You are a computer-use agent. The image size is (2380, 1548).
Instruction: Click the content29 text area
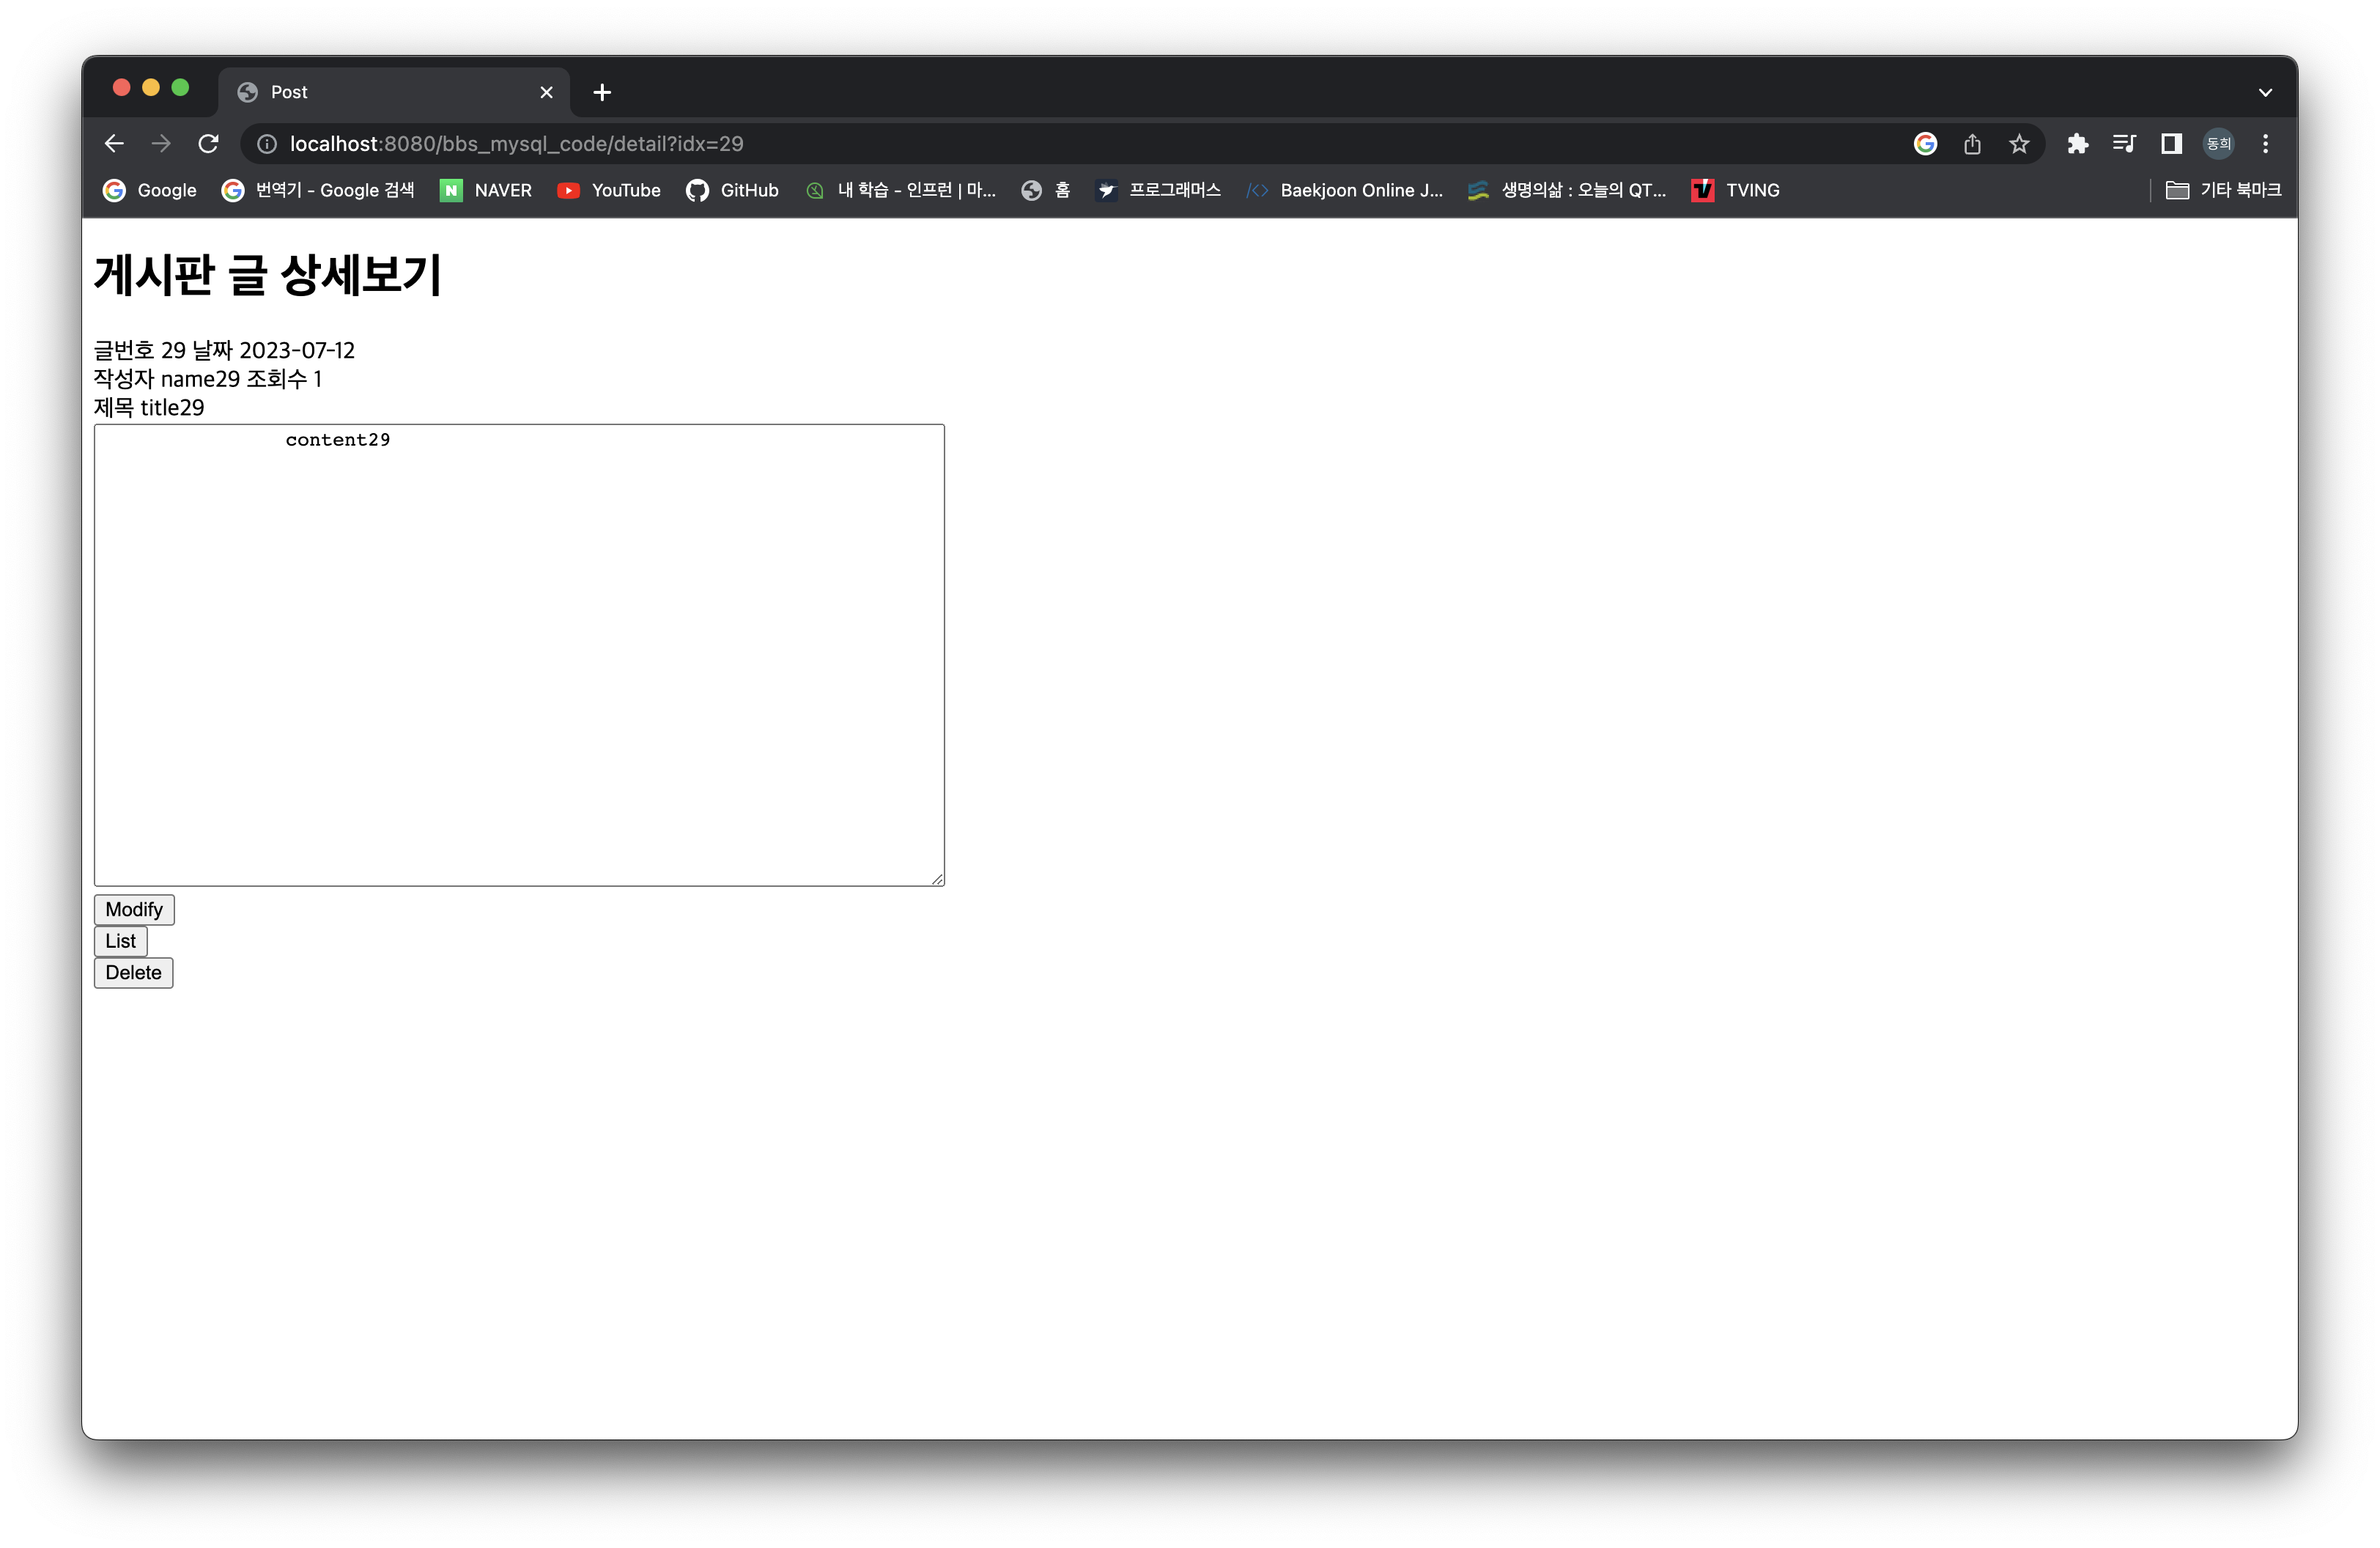click(x=519, y=652)
